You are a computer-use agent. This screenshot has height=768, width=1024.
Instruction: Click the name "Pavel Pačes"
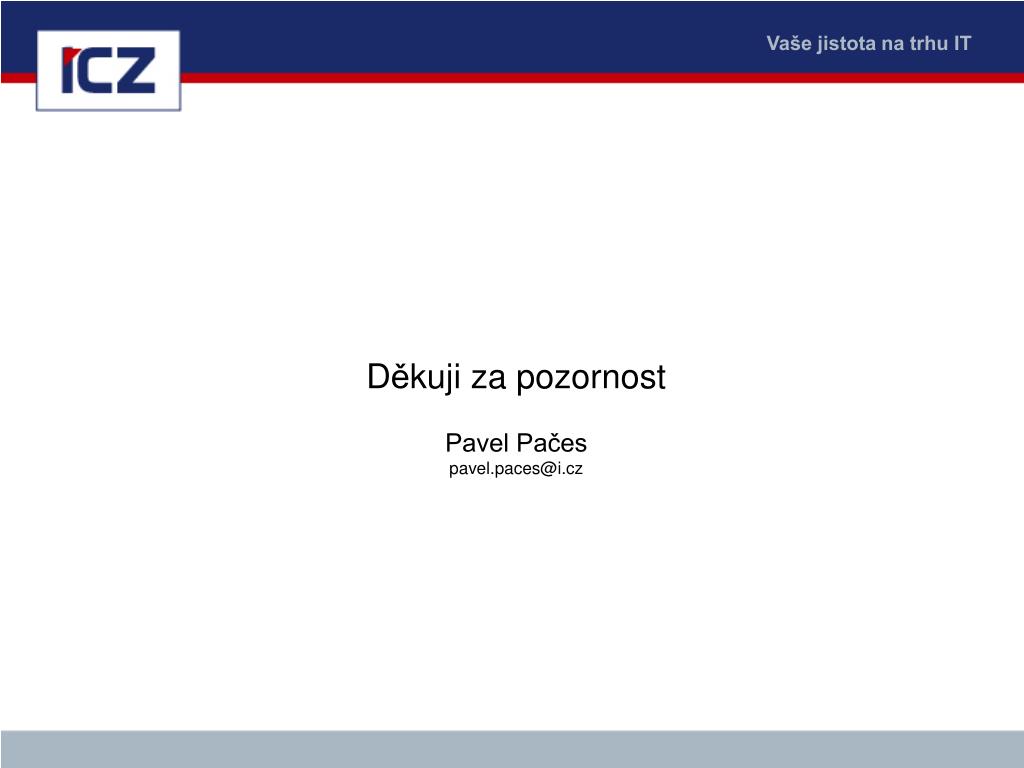516,443
